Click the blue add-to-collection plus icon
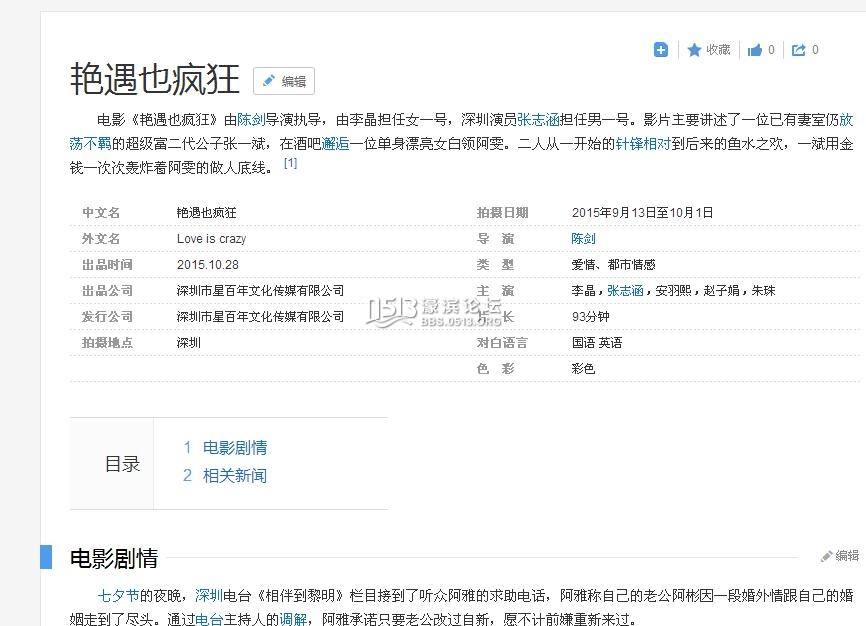The width and height of the screenshot is (866, 626). (x=660, y=49)
